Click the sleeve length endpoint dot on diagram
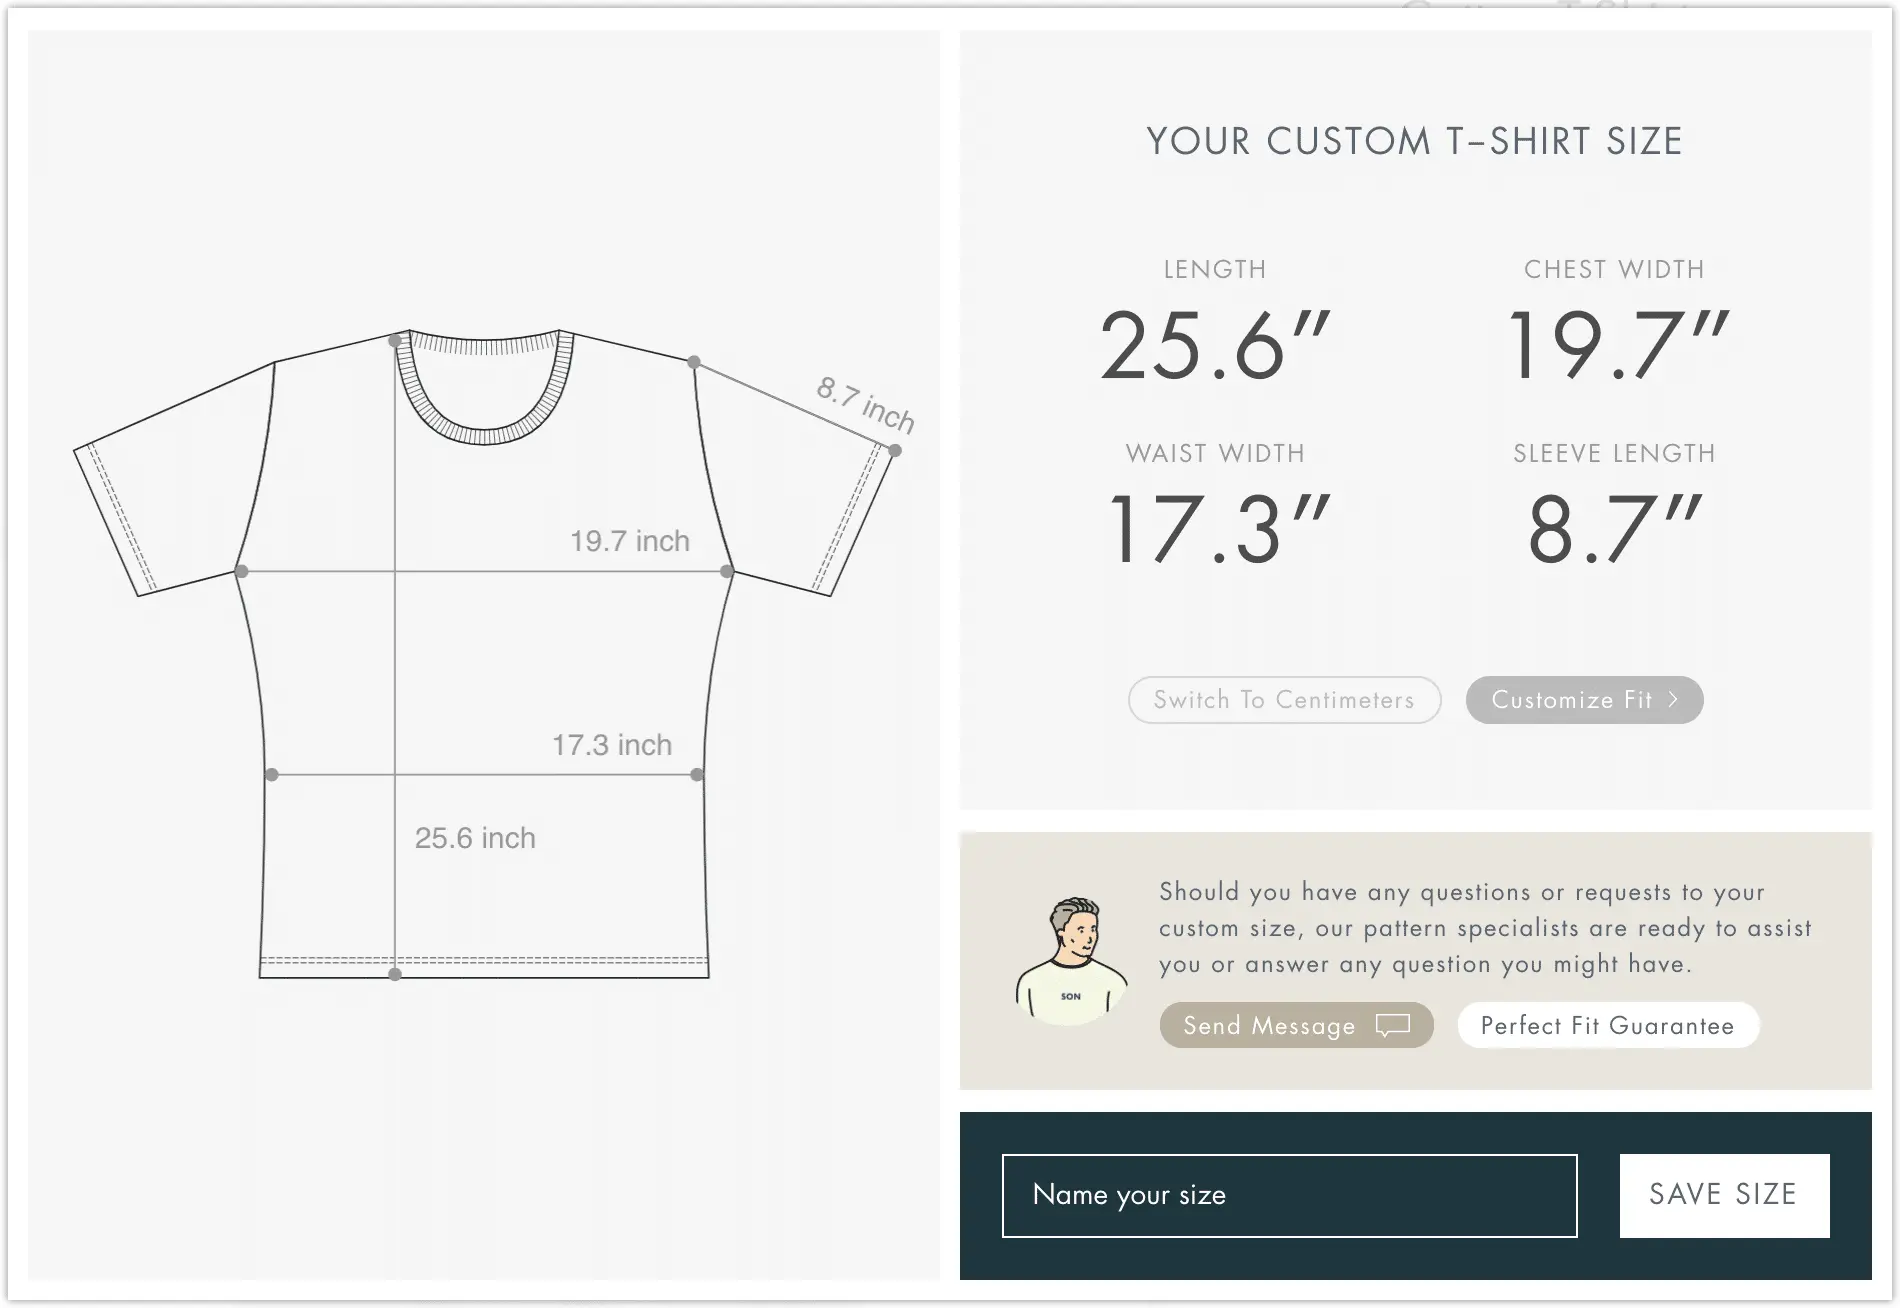 [893, 449]
